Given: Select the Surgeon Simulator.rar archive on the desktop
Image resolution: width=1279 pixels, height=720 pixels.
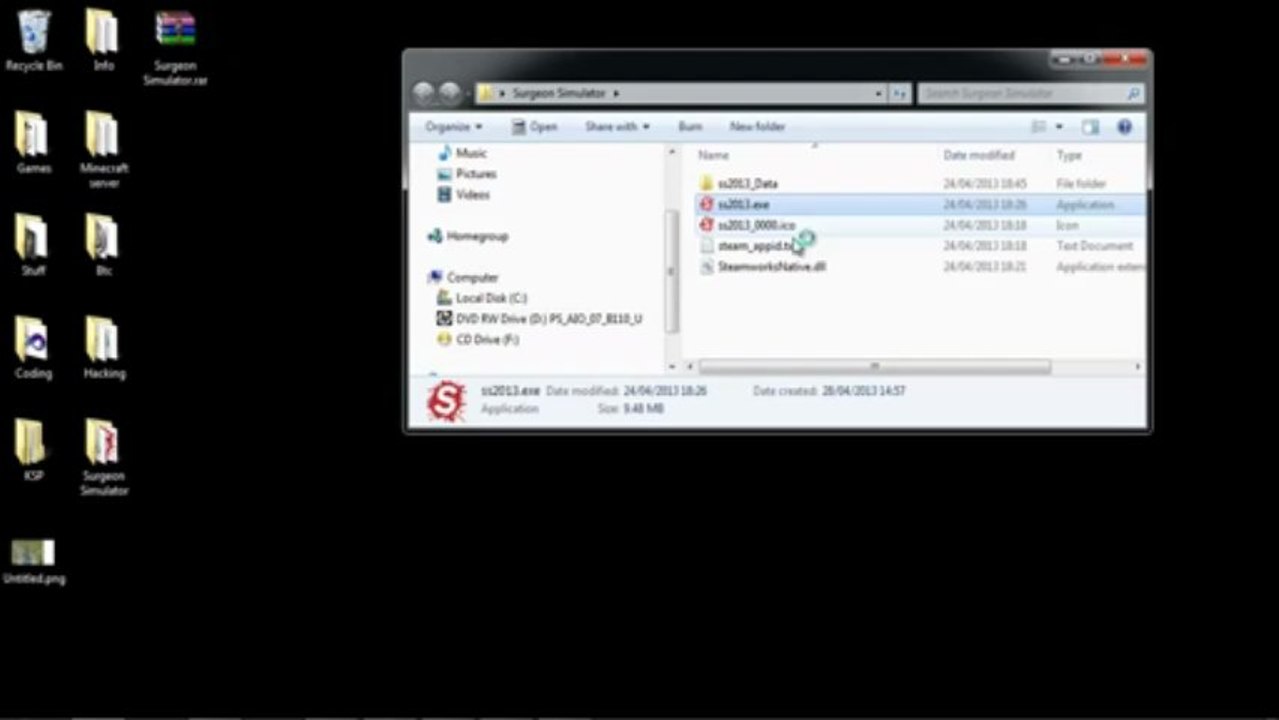Looking at the screenshot, I should click(x=175, y=47).
